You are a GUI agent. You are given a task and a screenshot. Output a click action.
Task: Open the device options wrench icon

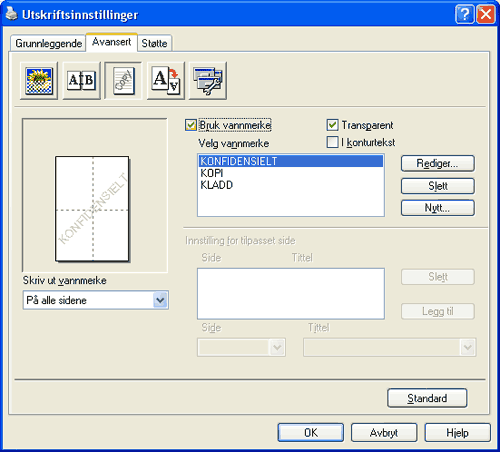pyautogui.click(x=208, y=81)
